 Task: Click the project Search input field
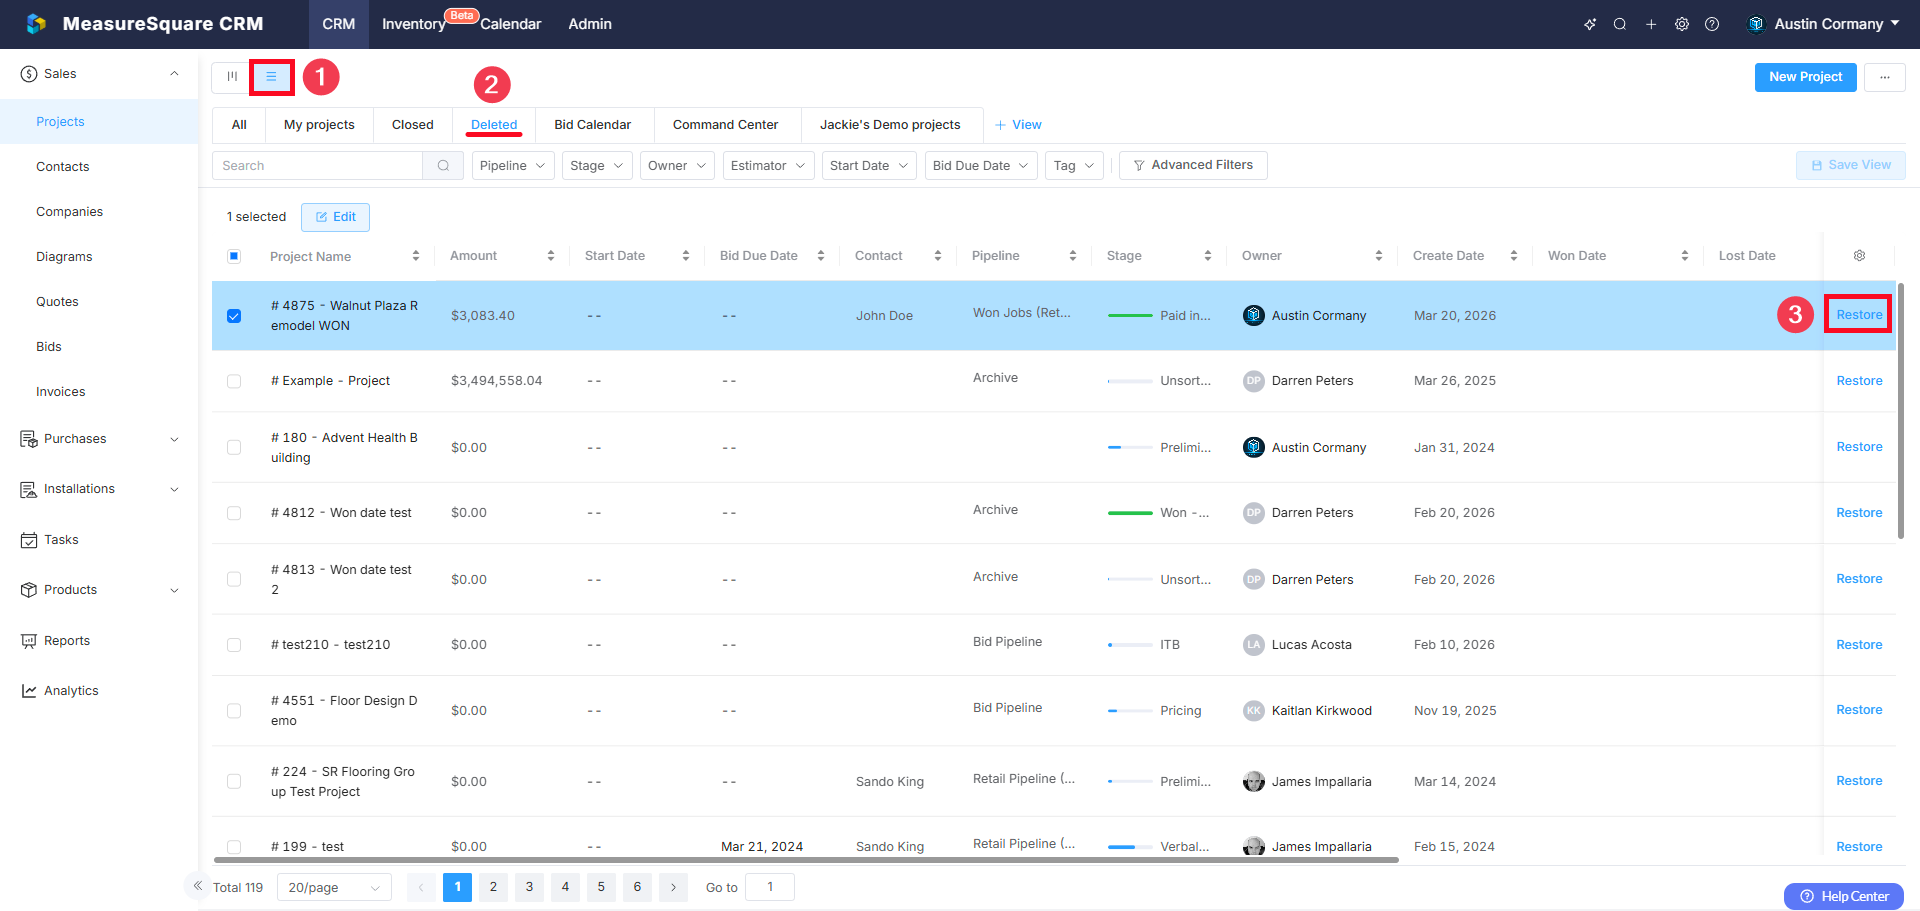pos(318,166)
